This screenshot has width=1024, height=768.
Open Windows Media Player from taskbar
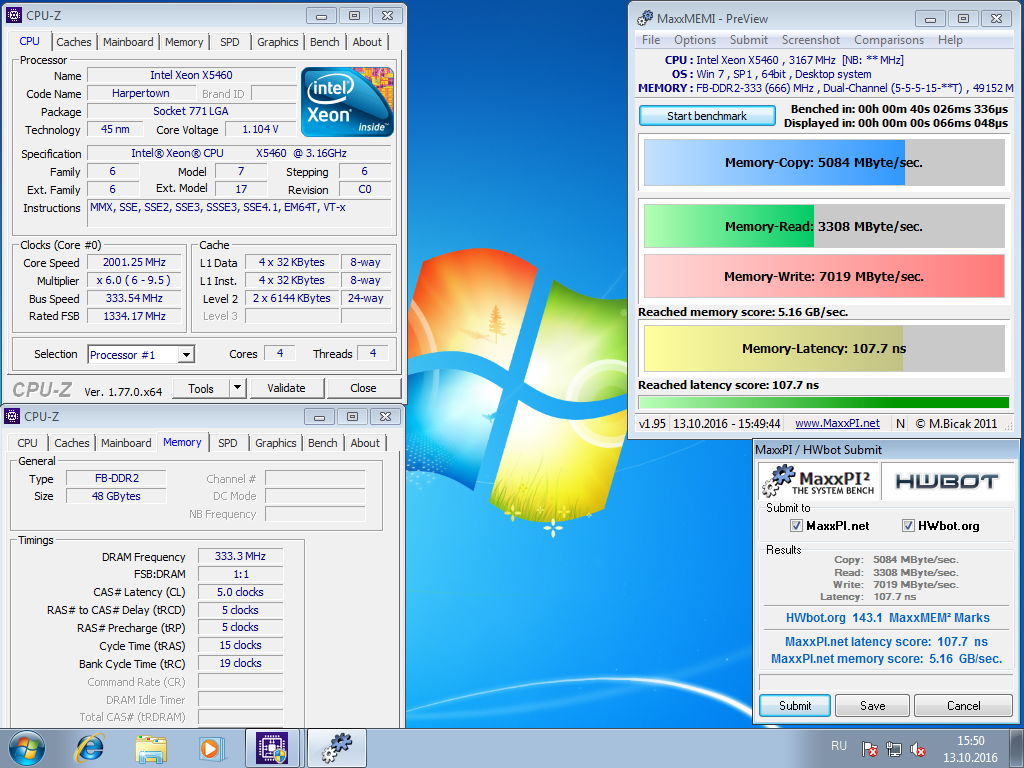pos(212,748)
